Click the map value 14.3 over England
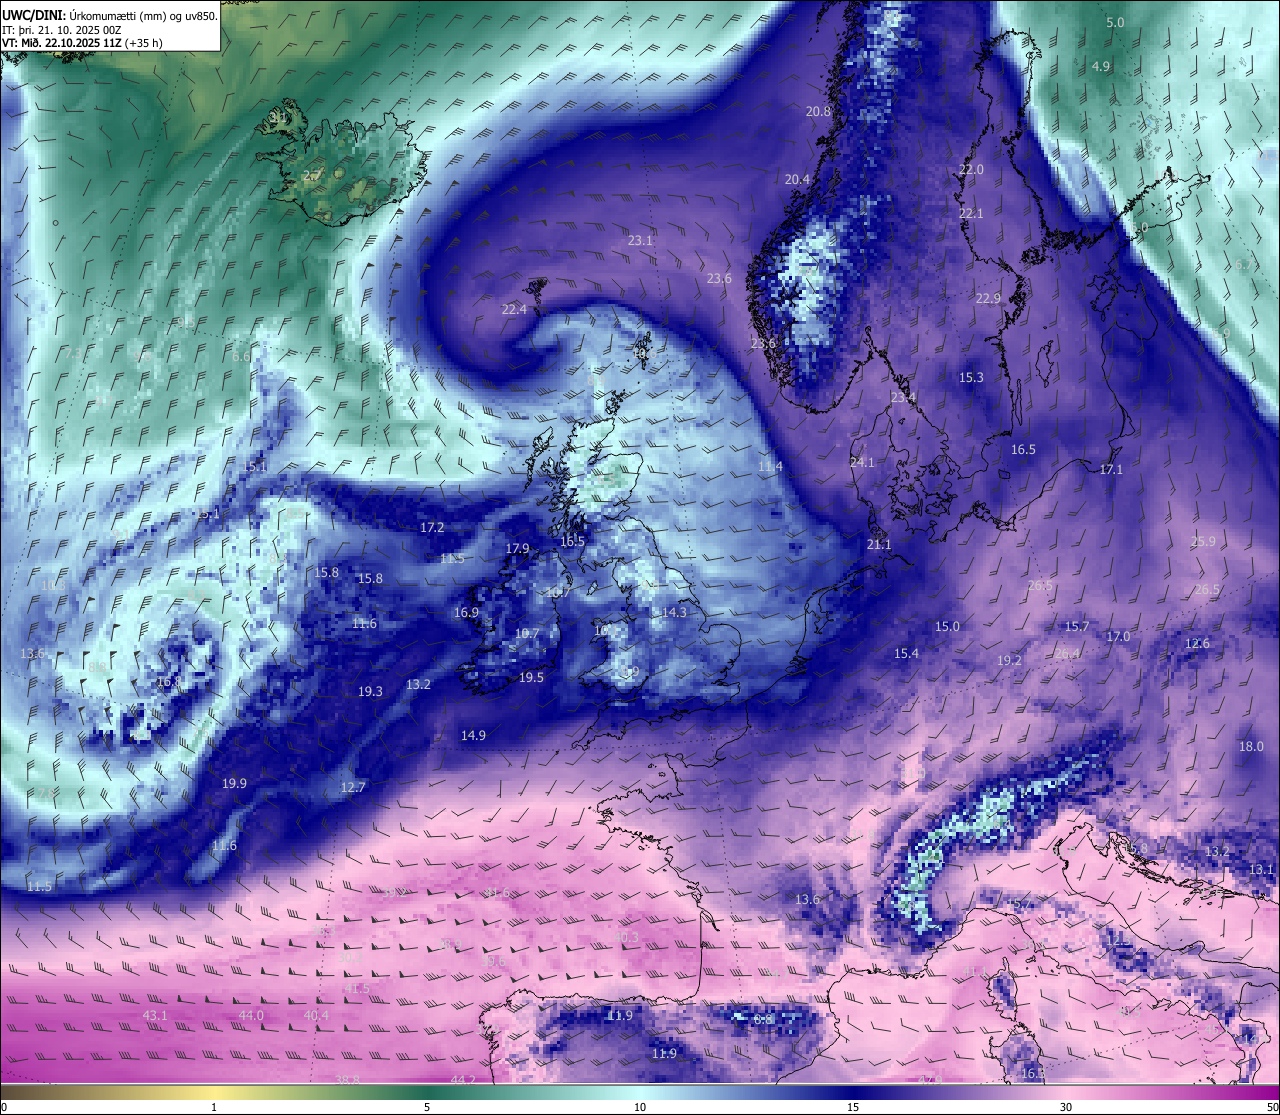 (674, 612)
